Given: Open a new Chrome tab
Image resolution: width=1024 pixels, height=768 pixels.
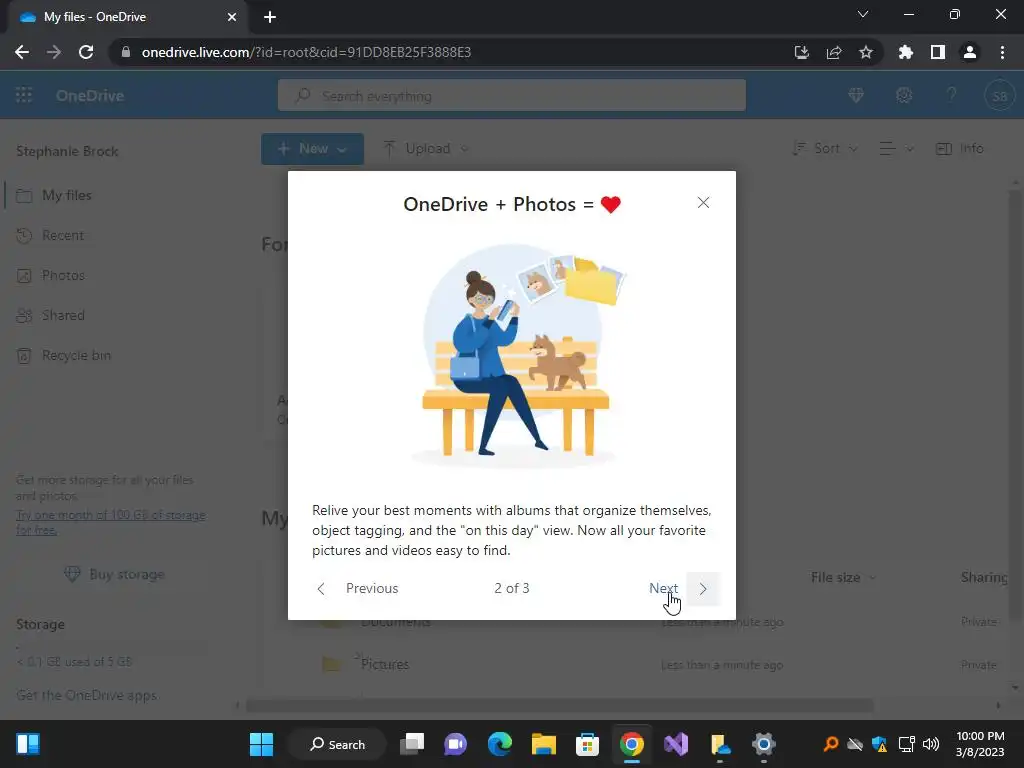Looking at the screenshot, I should [x=270, y=17].
